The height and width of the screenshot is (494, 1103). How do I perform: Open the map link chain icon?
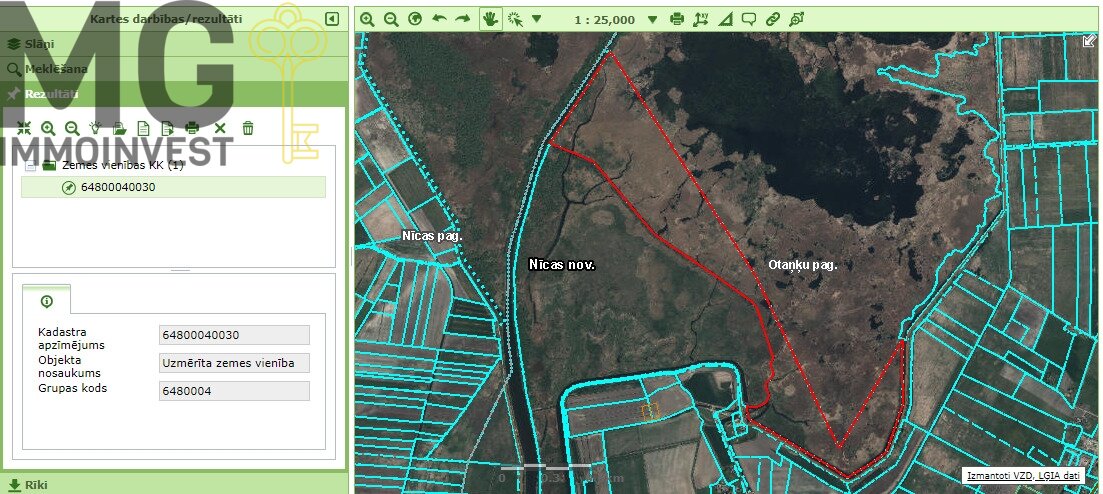(x=772, y=19)
